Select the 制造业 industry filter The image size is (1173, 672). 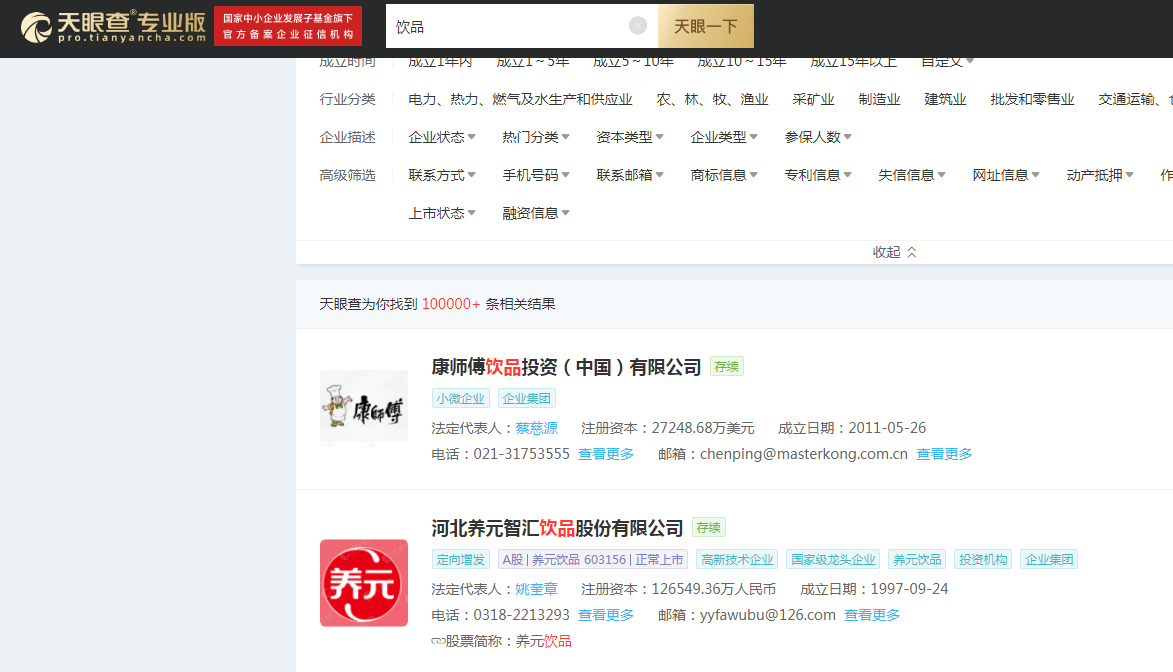pos(879,100)
